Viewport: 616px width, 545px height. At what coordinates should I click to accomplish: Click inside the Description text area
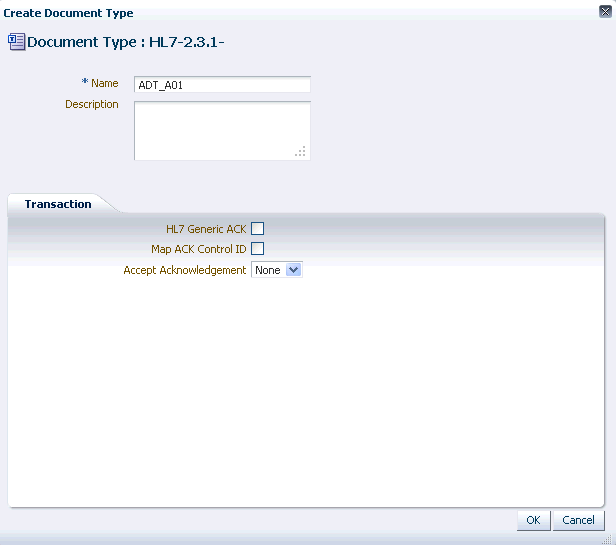pyautogui.click(x=222, y=131)
